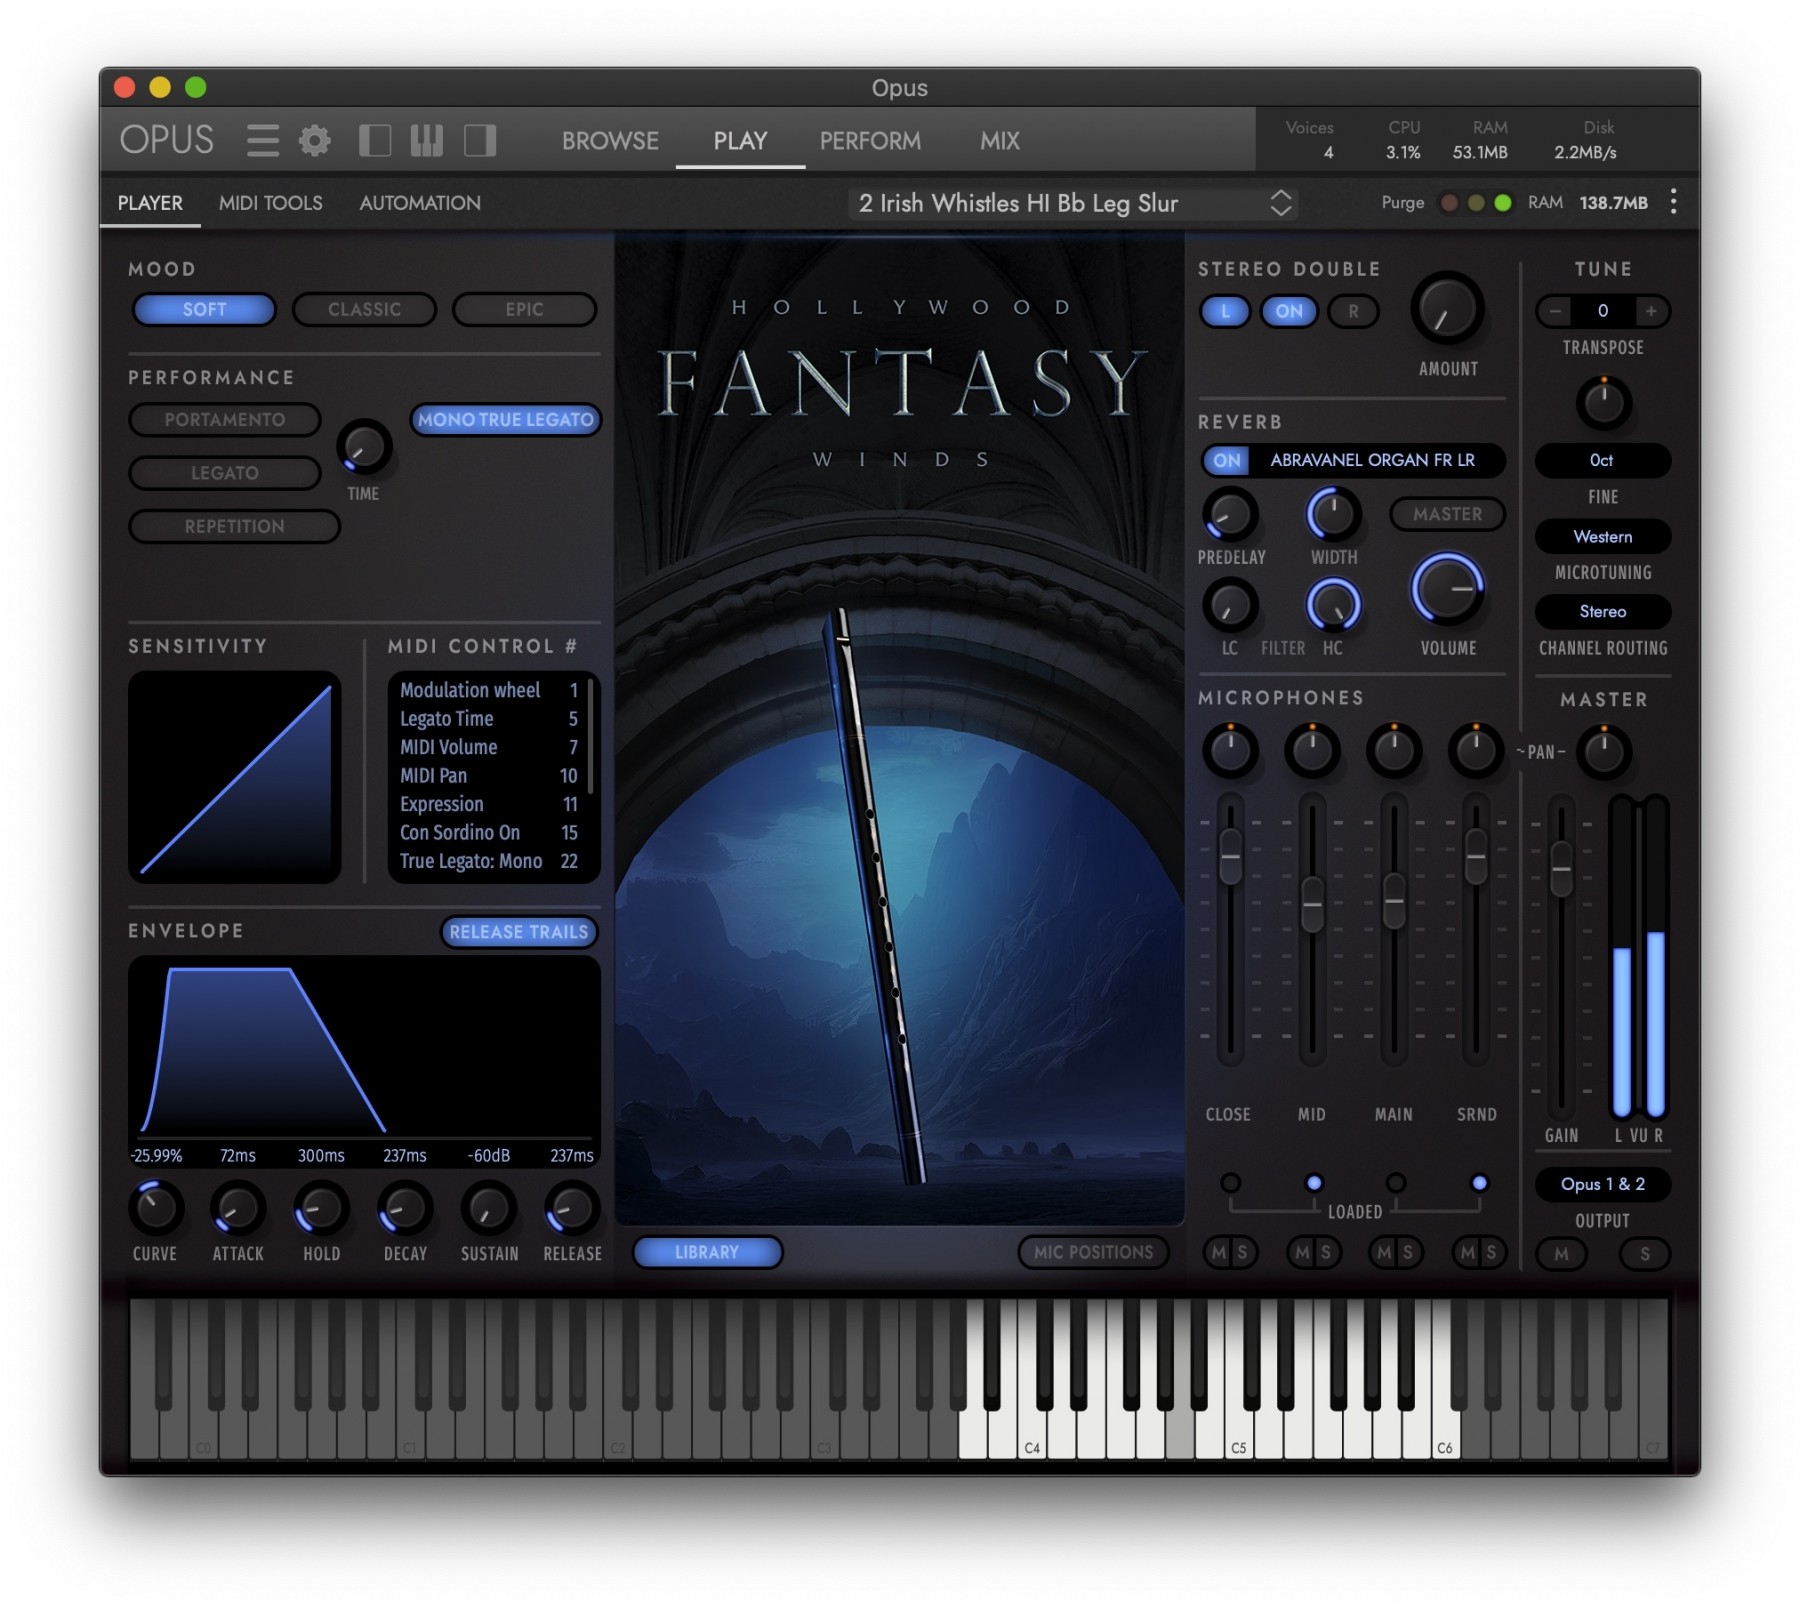Toggle Mono True Legato
1800x1608 pixels.
[506, 420]
